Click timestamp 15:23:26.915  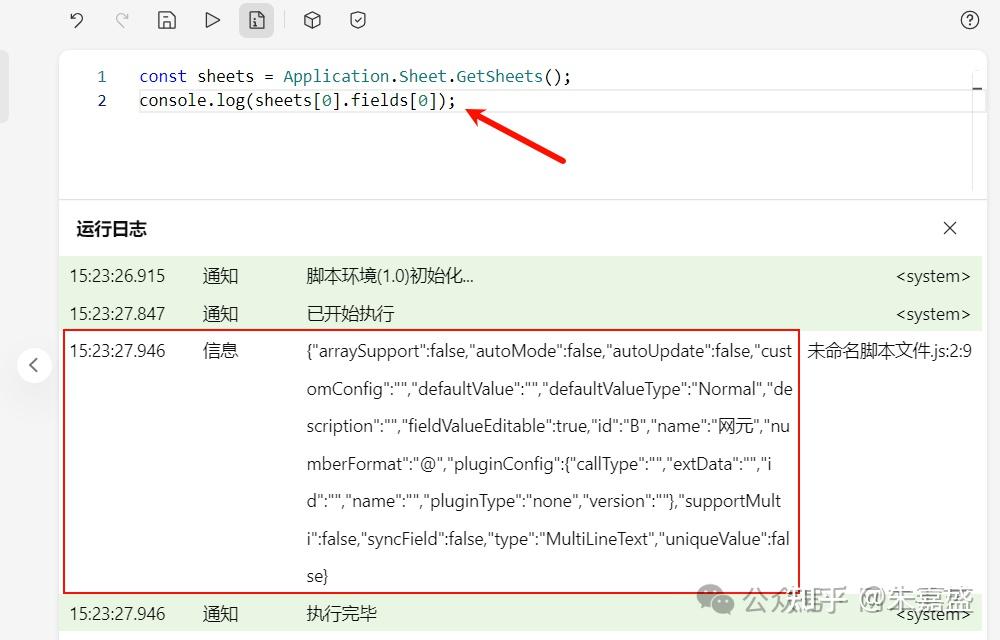click(x=117, y=276)
